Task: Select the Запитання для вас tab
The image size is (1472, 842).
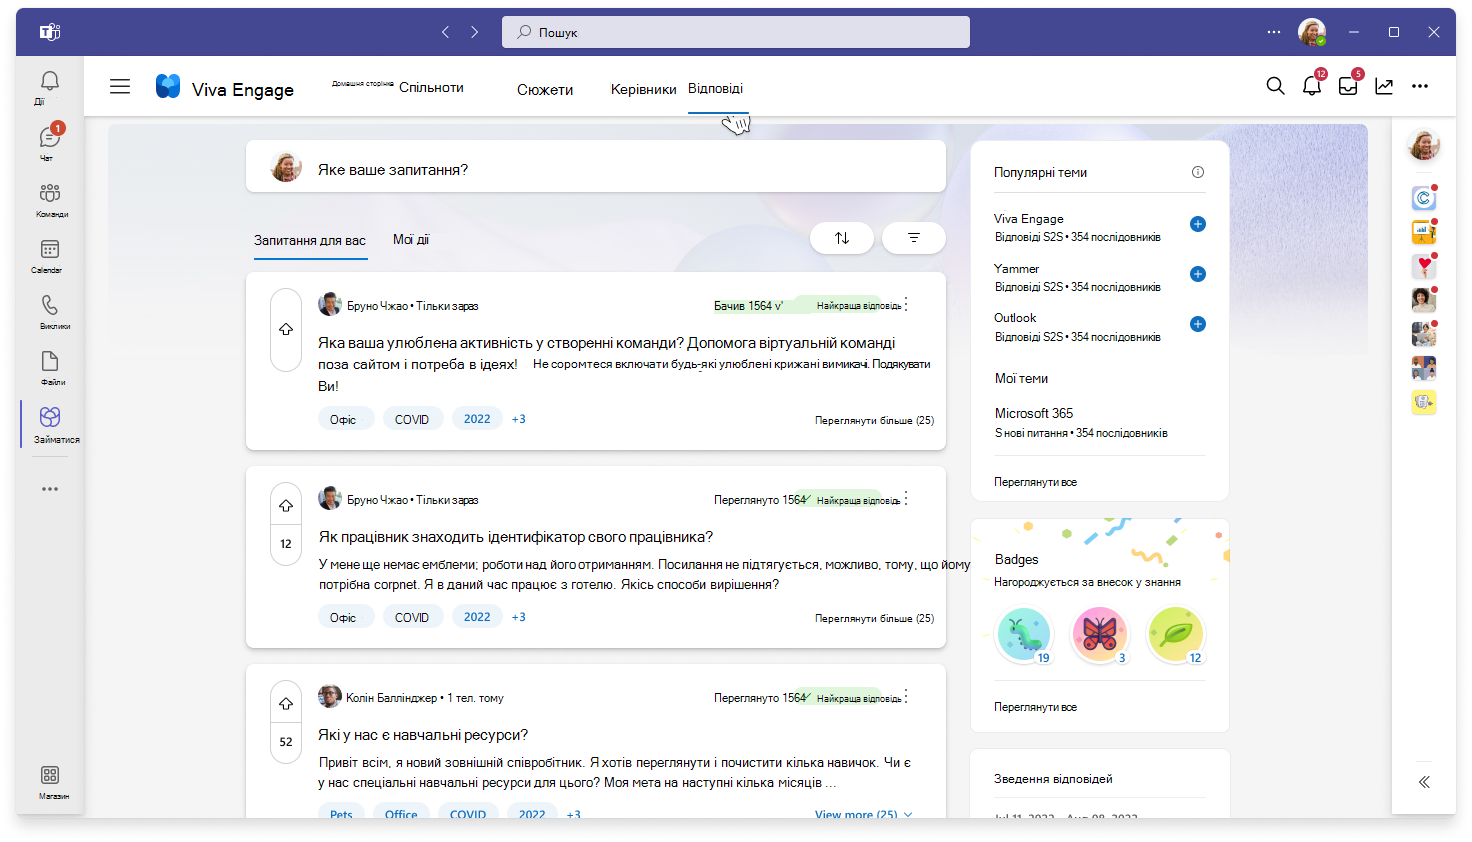Action: tap(310, 240)
